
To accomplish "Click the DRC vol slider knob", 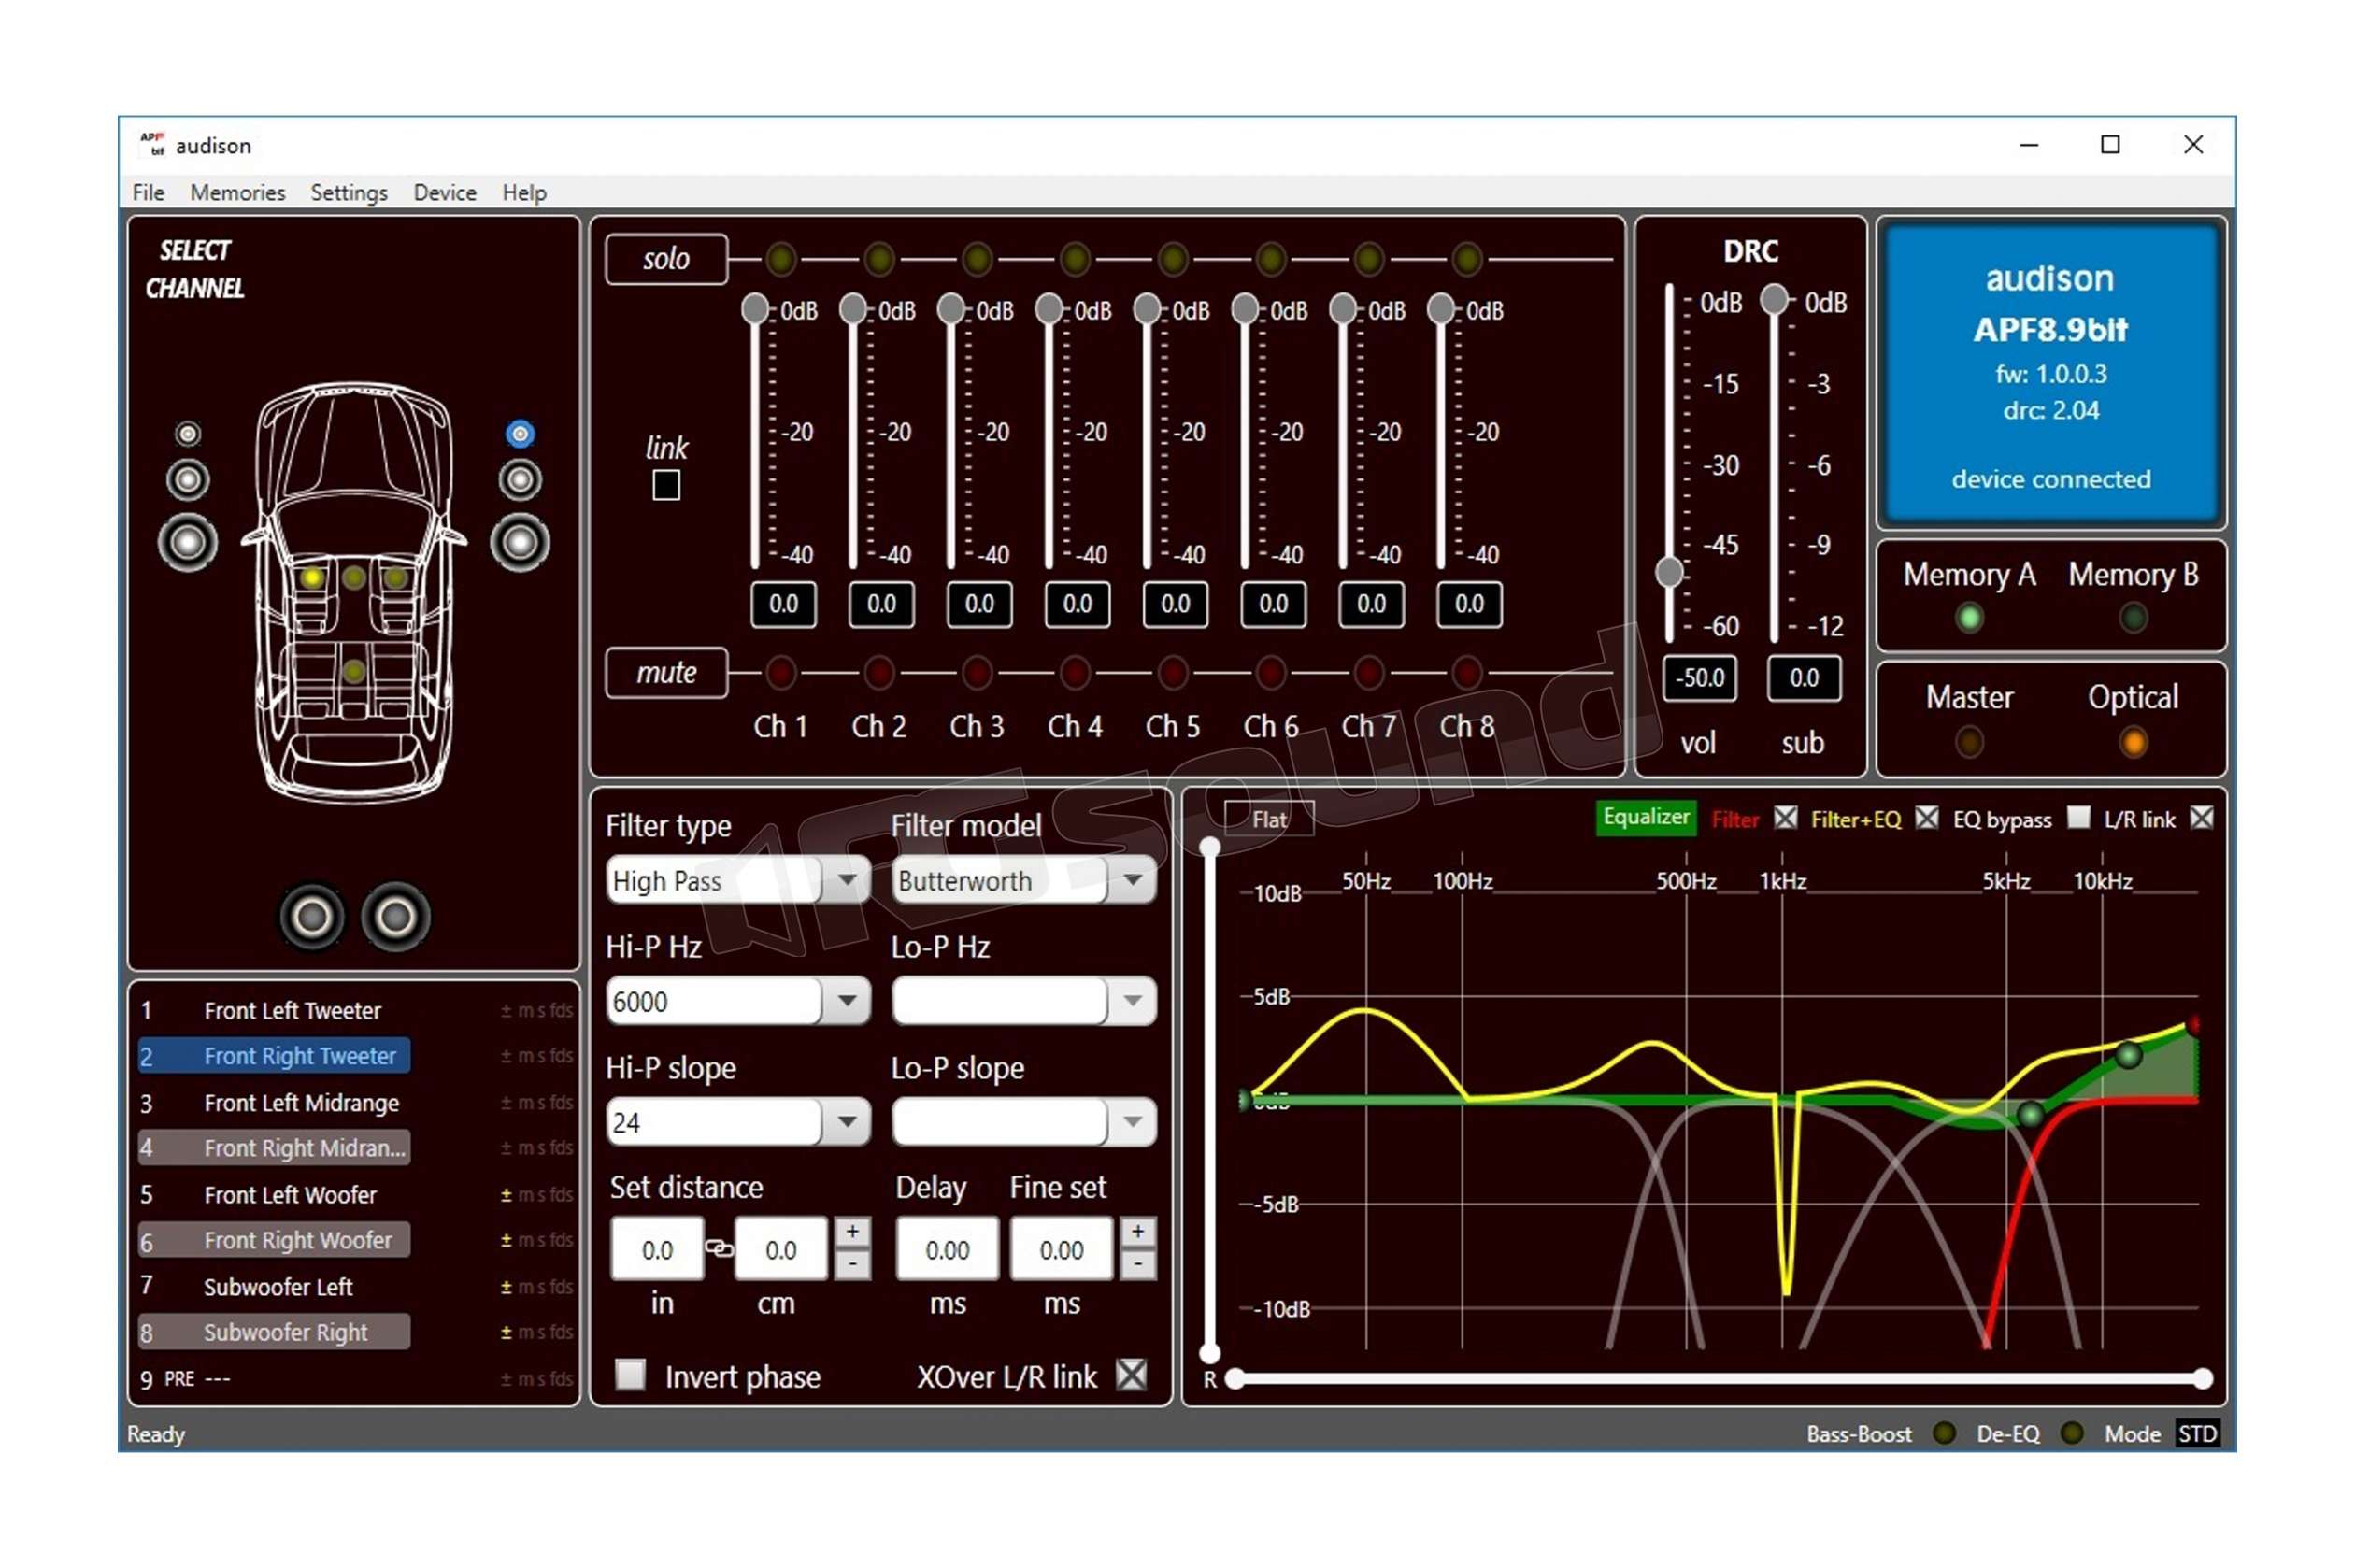I will coord(1669,572).
